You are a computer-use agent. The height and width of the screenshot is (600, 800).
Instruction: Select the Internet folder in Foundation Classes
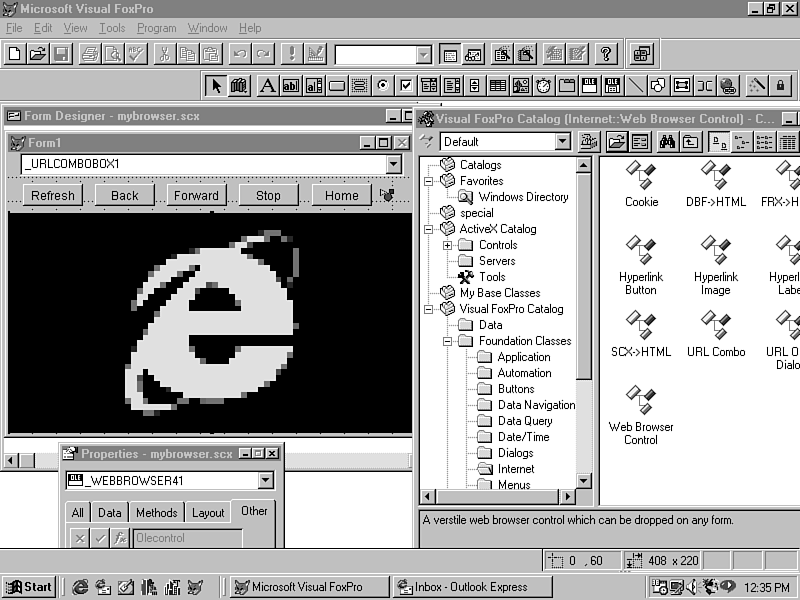pyautogui.click(x=516, y=469)
